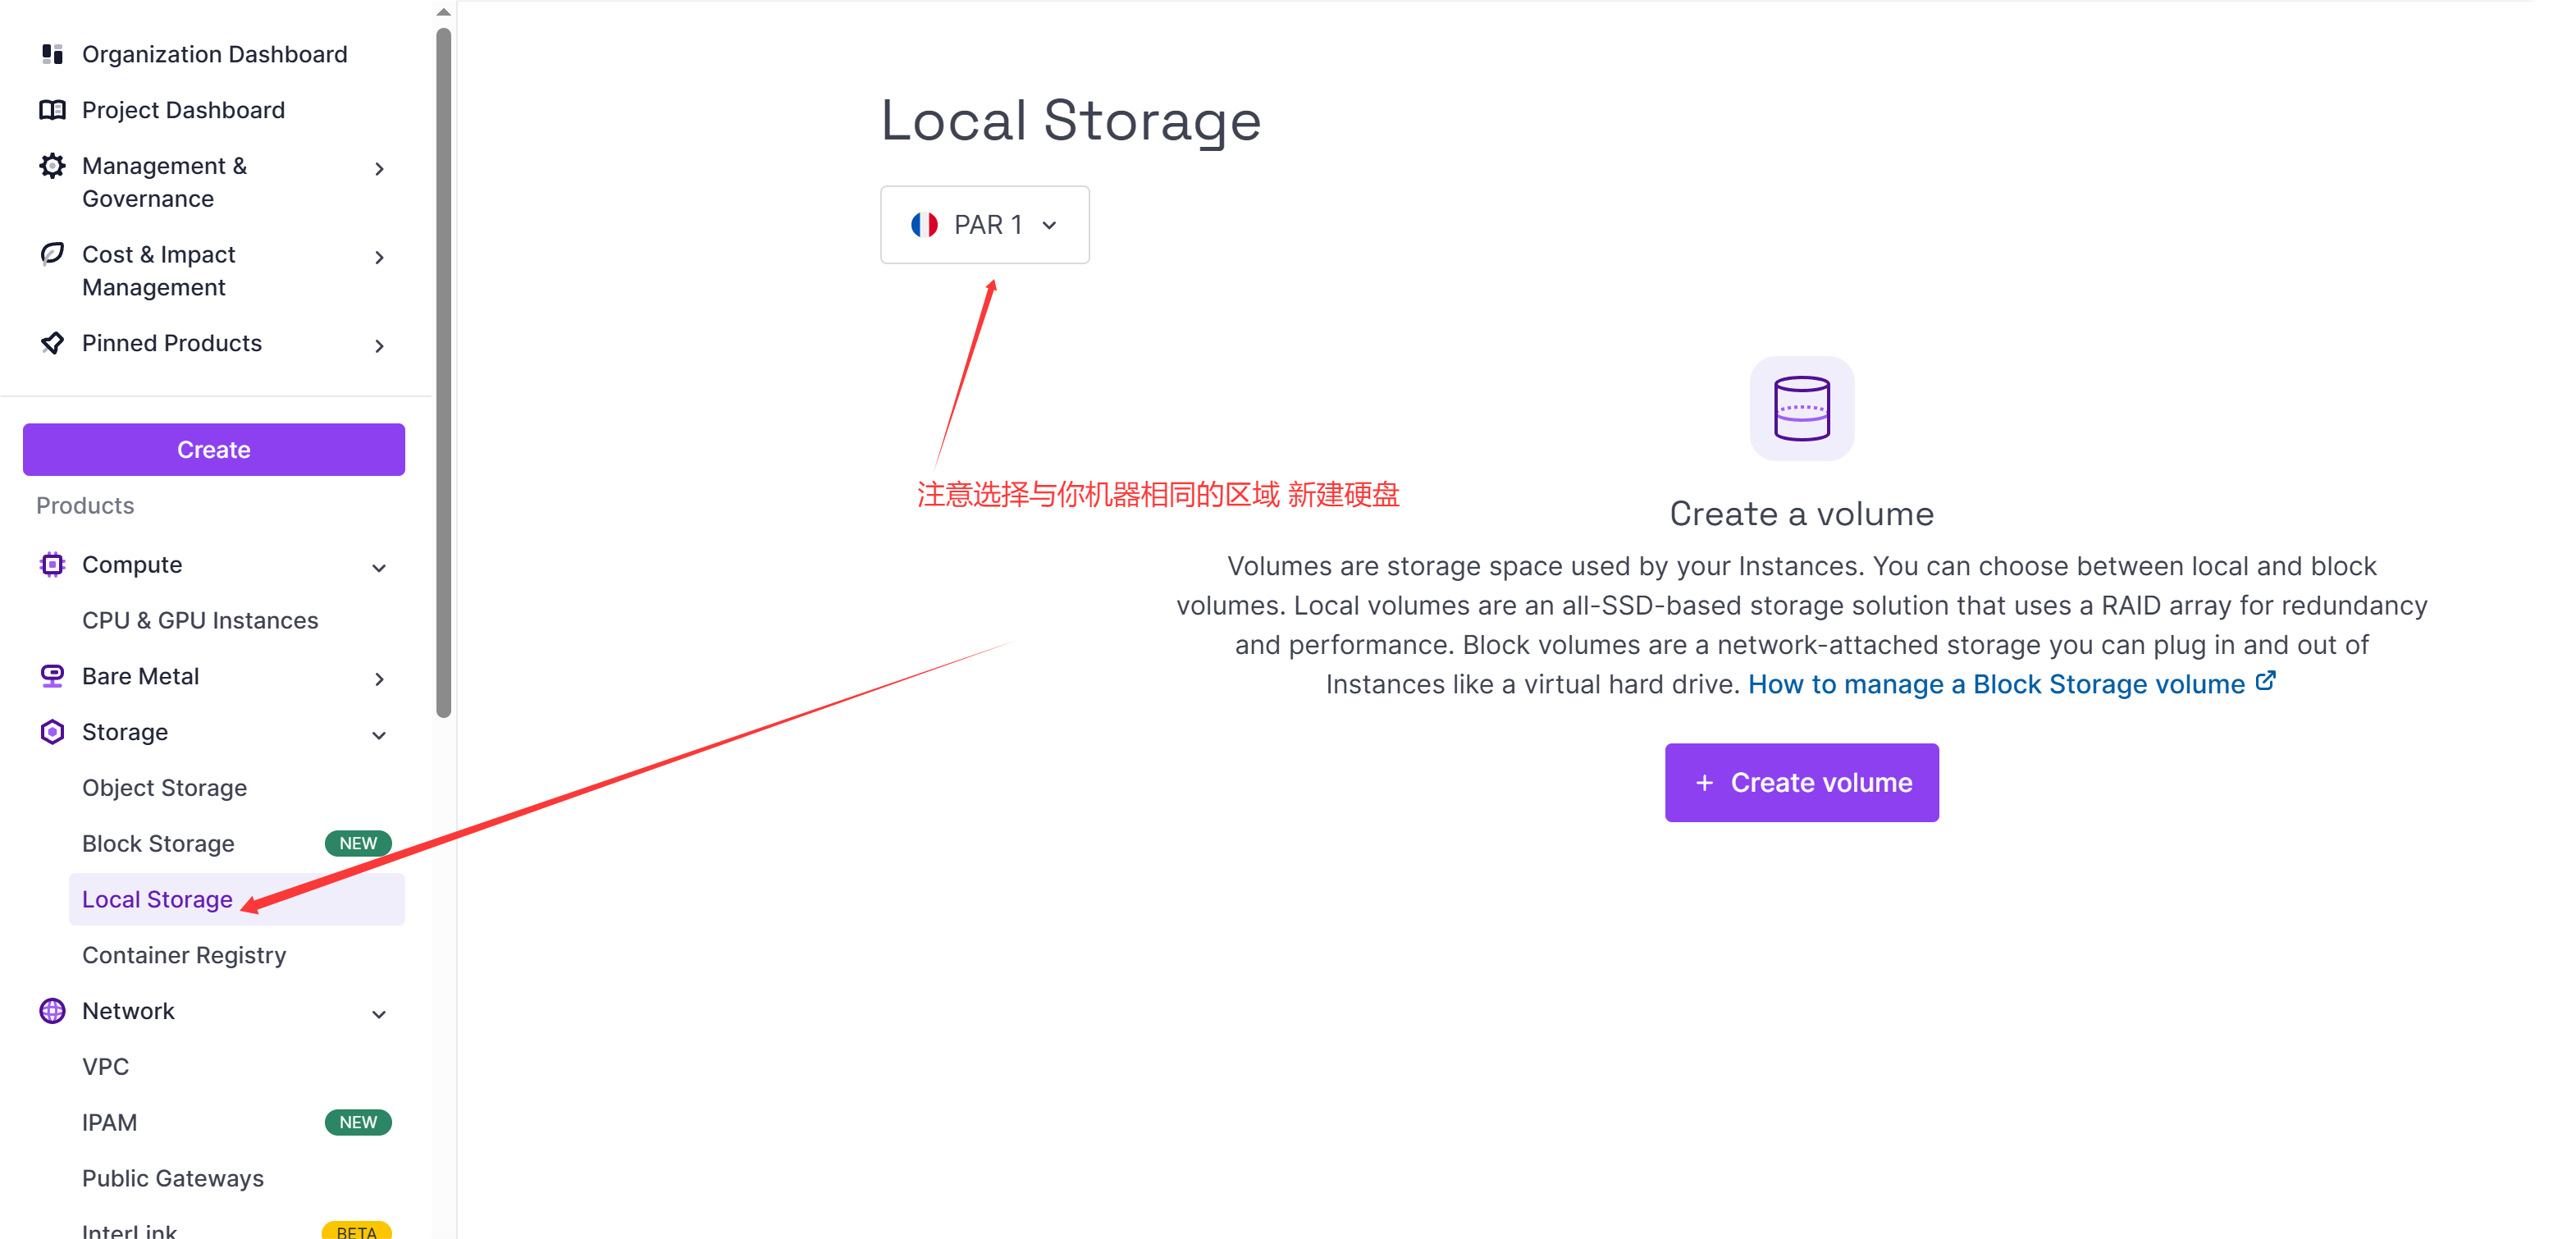This screenshot has width=2576, height=1239.
Task: Click the French flag icon in region selector
Action: (924, 225)
